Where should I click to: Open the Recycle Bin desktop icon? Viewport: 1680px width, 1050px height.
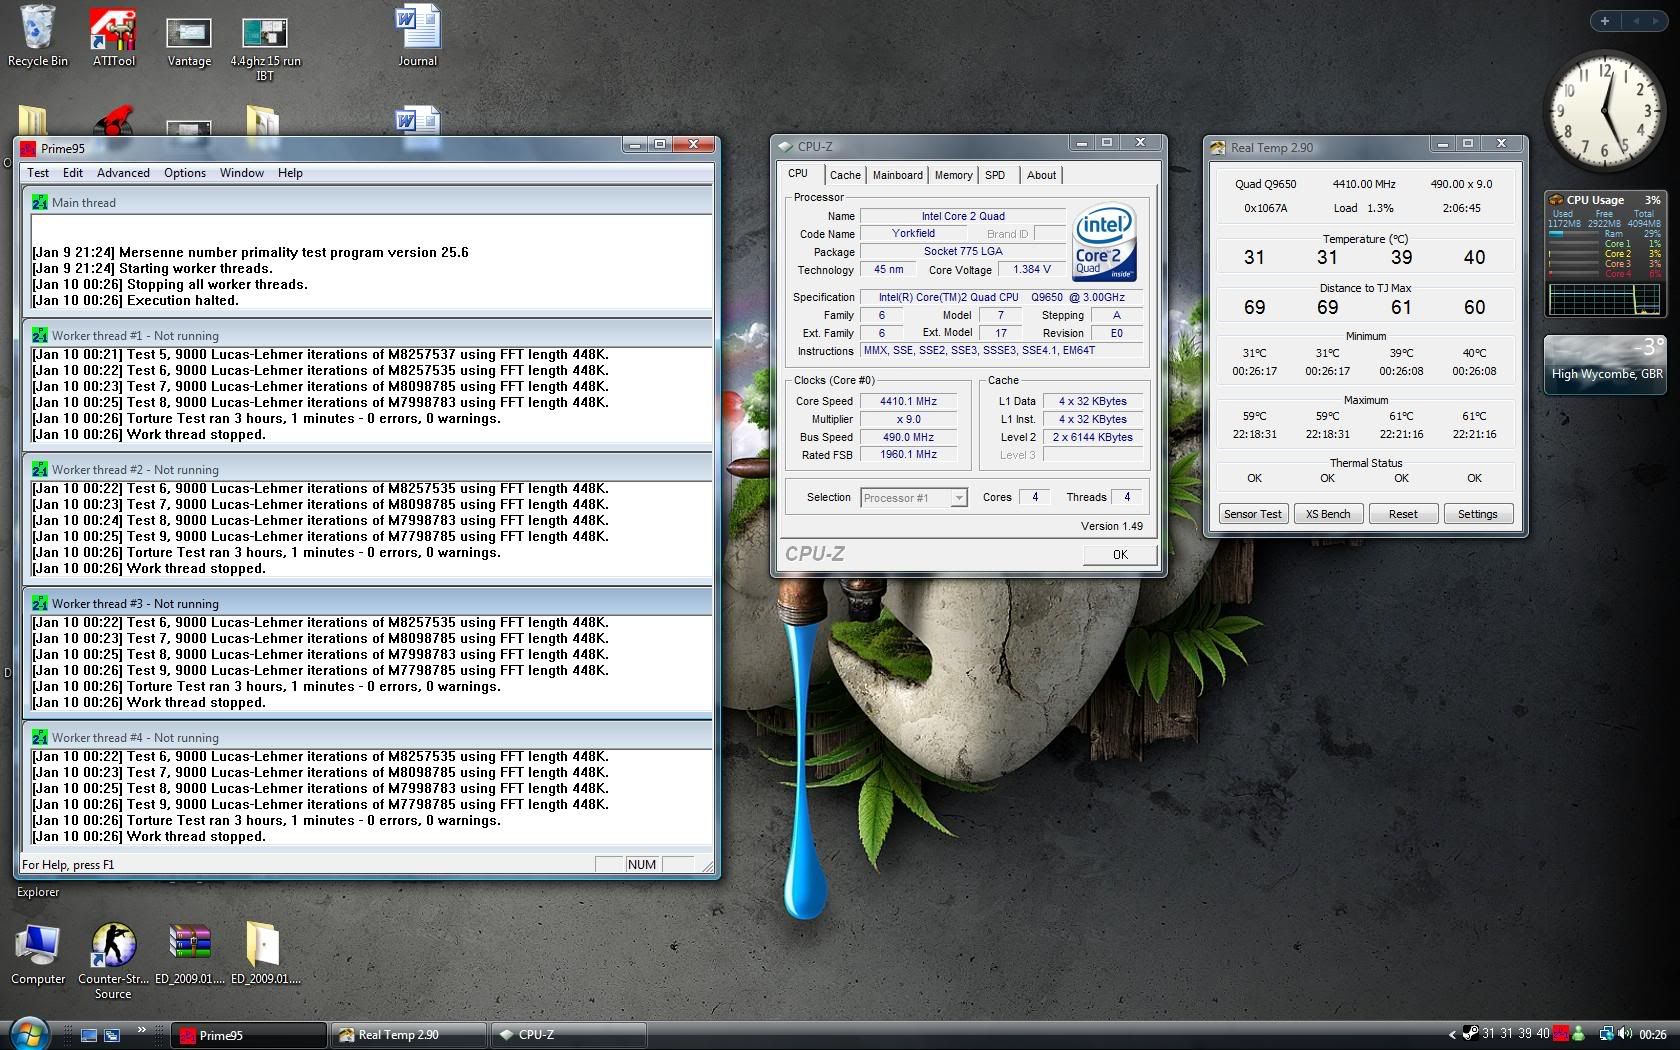tap(38, 36)
